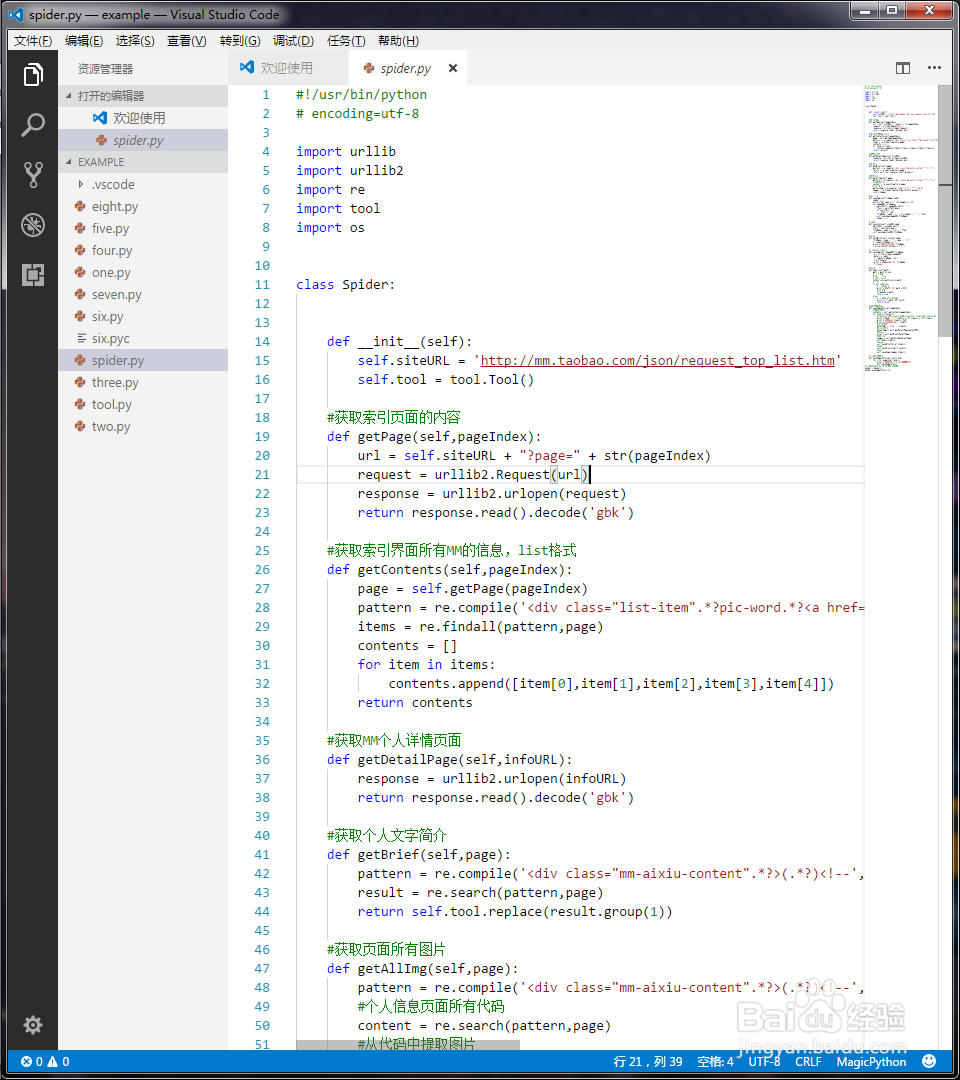Open the 查看(V) menu
This screenshot has height=1080, width=960.
[x=187, y=41]
